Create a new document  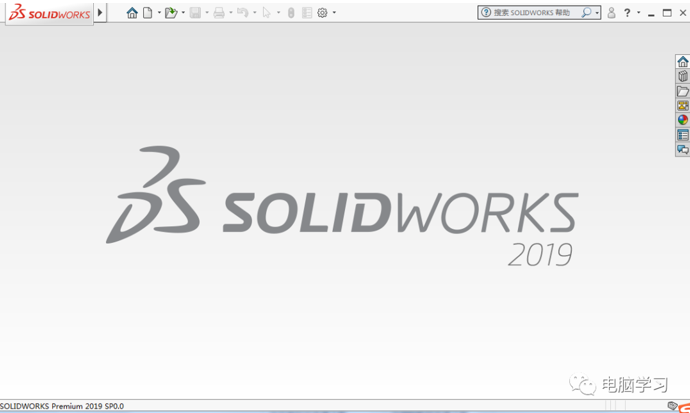click(148, 13)
